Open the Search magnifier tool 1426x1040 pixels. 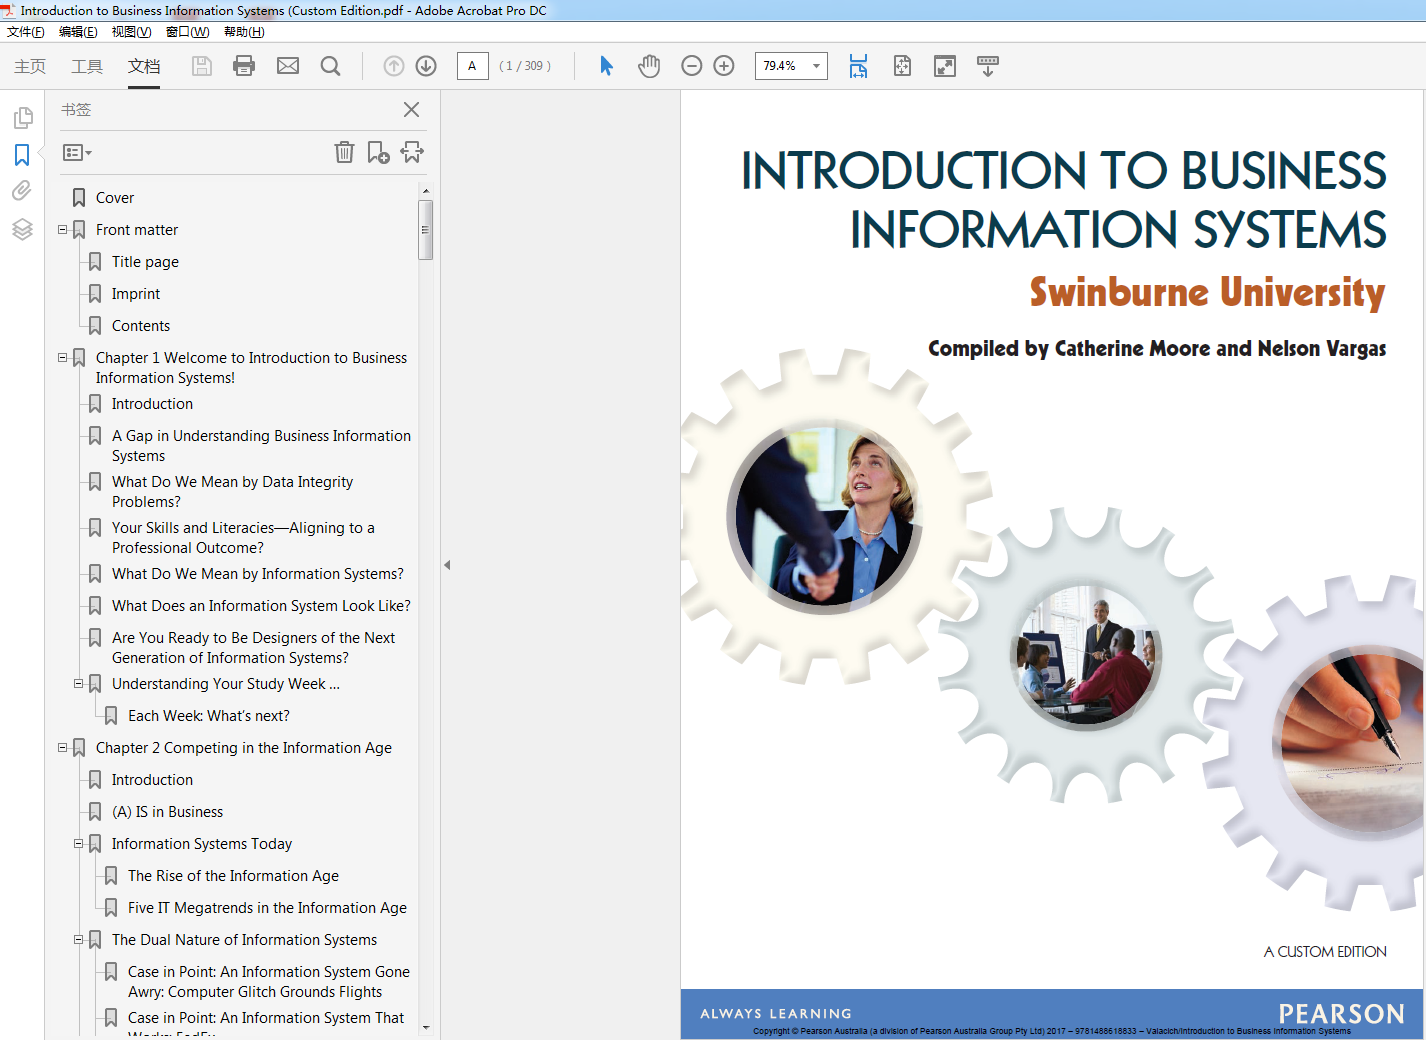(330, 66)
